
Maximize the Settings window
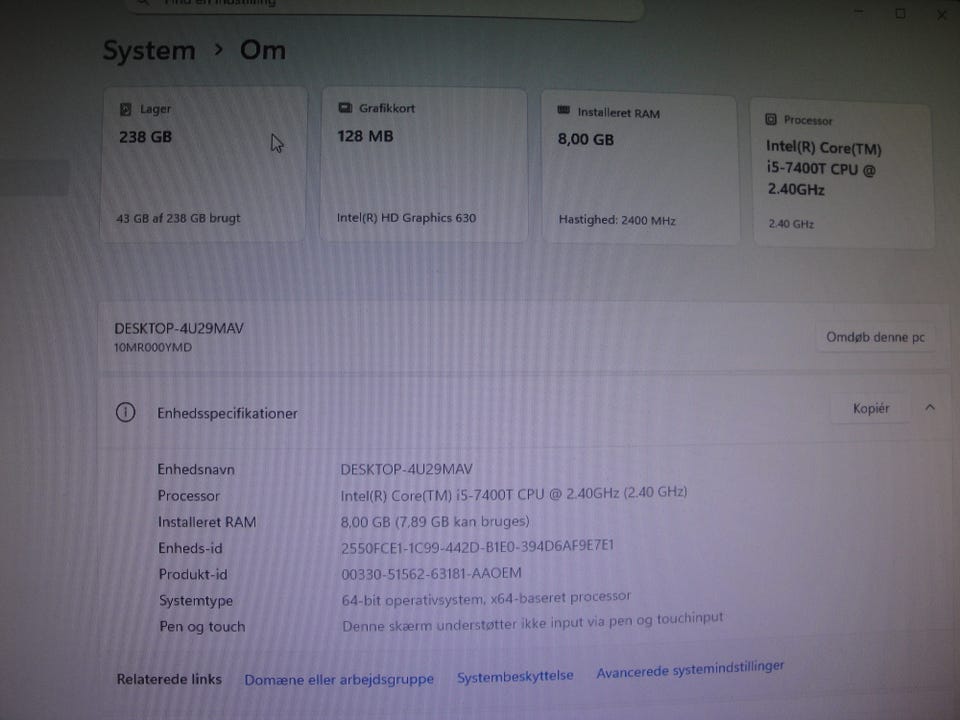click(900, 13)
